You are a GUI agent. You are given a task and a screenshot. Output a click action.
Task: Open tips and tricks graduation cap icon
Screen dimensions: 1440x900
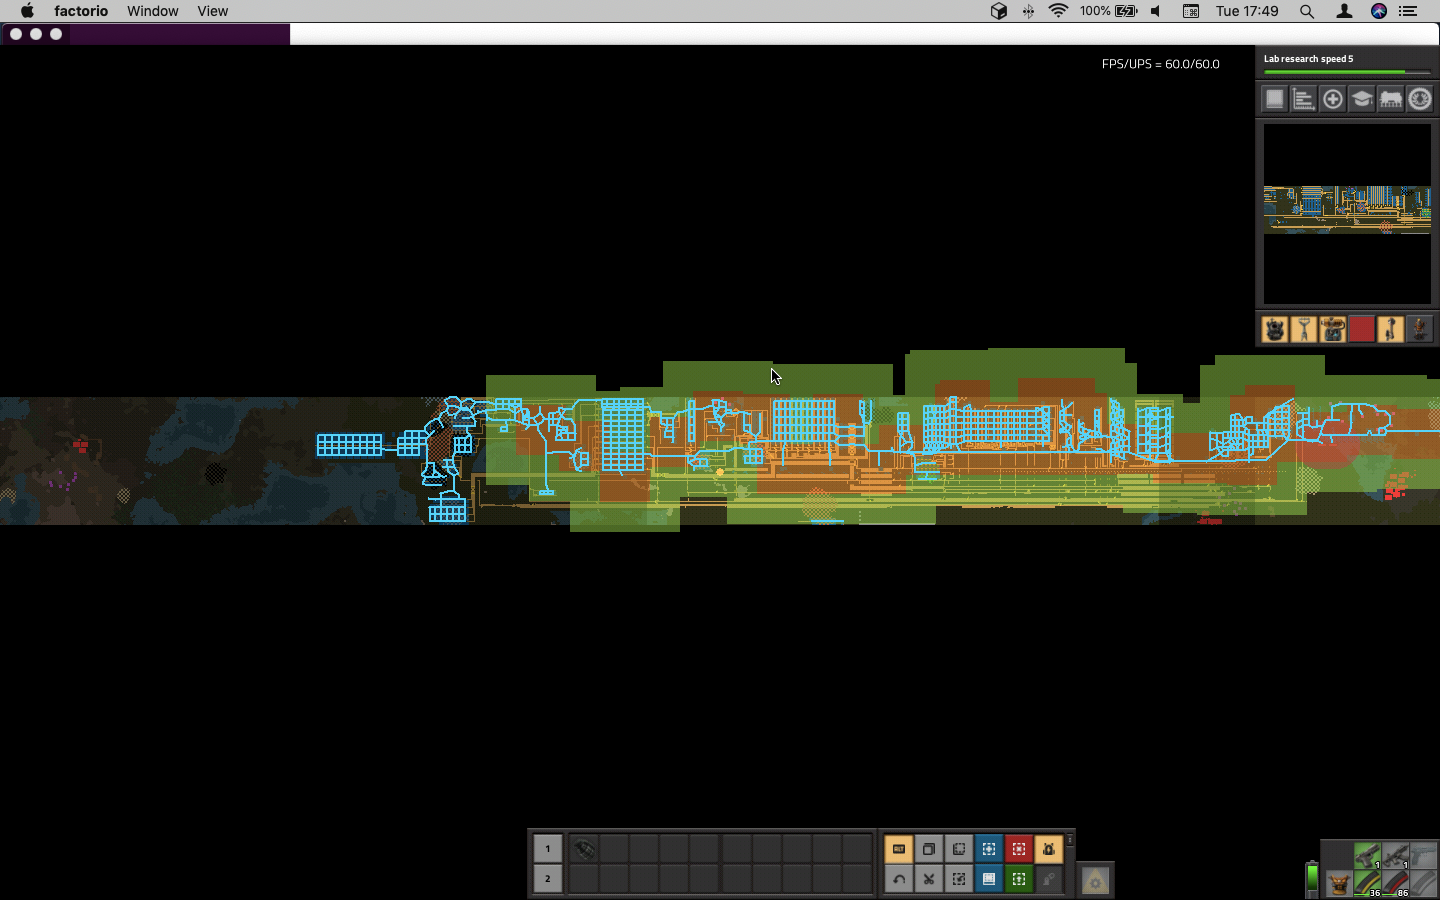coord(1361,99)
